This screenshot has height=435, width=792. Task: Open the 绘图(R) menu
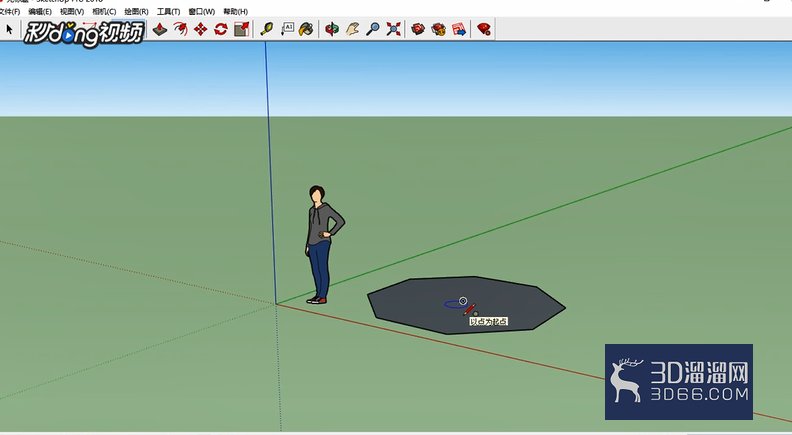point(136,11)
